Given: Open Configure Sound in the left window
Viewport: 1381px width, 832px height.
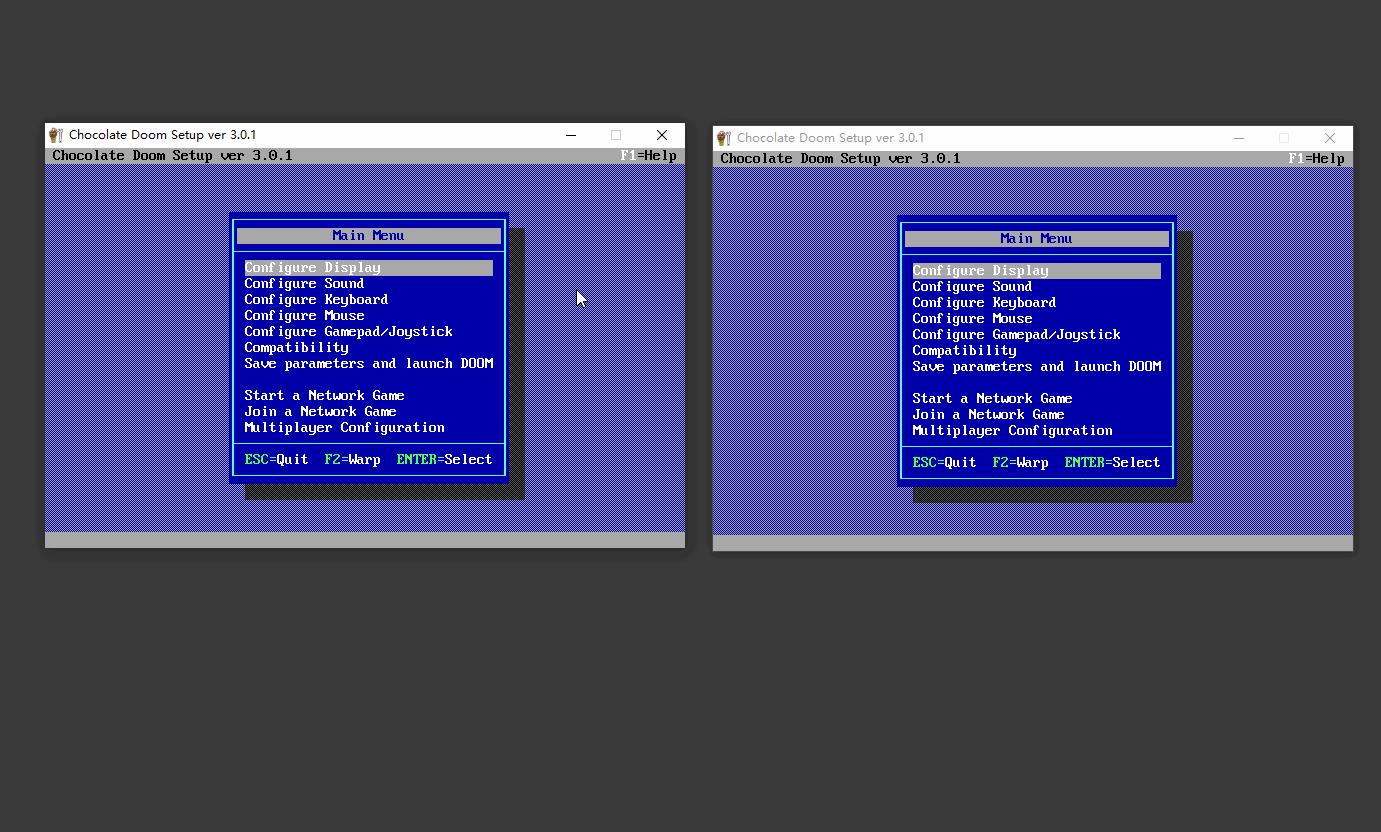Looking at the screenshot, I should click(x=304, y=284).
